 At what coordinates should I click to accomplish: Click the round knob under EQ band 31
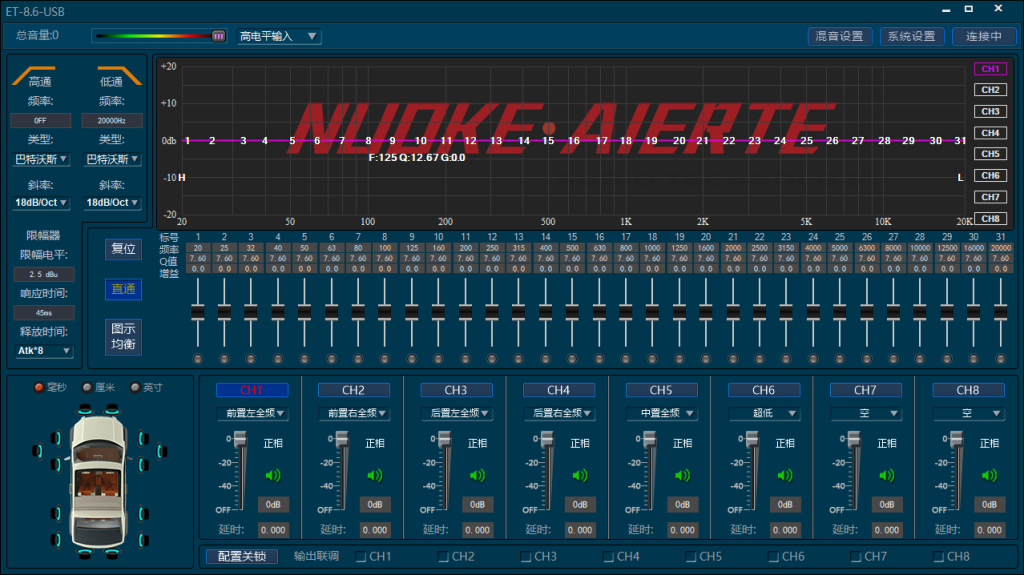[x=1000, y=359]
